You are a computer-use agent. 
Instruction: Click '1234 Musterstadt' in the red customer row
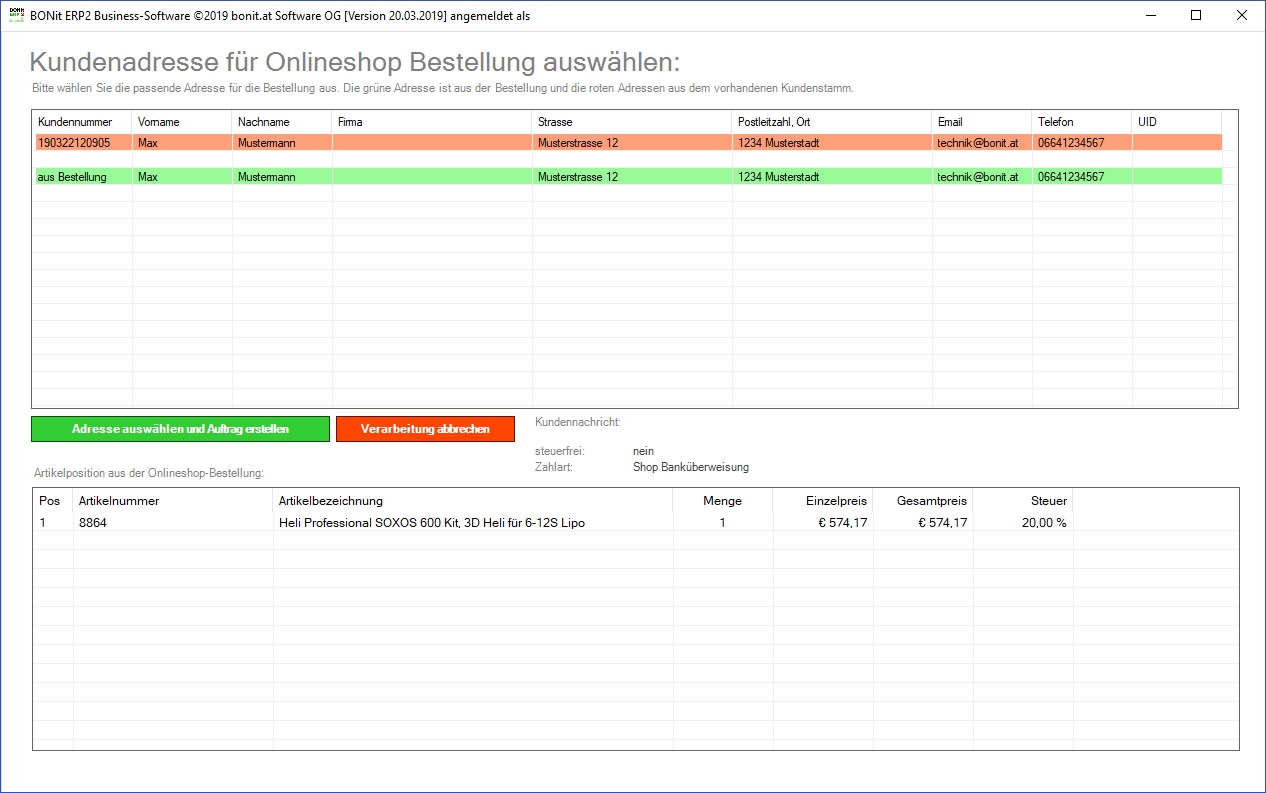click(779, 143)
